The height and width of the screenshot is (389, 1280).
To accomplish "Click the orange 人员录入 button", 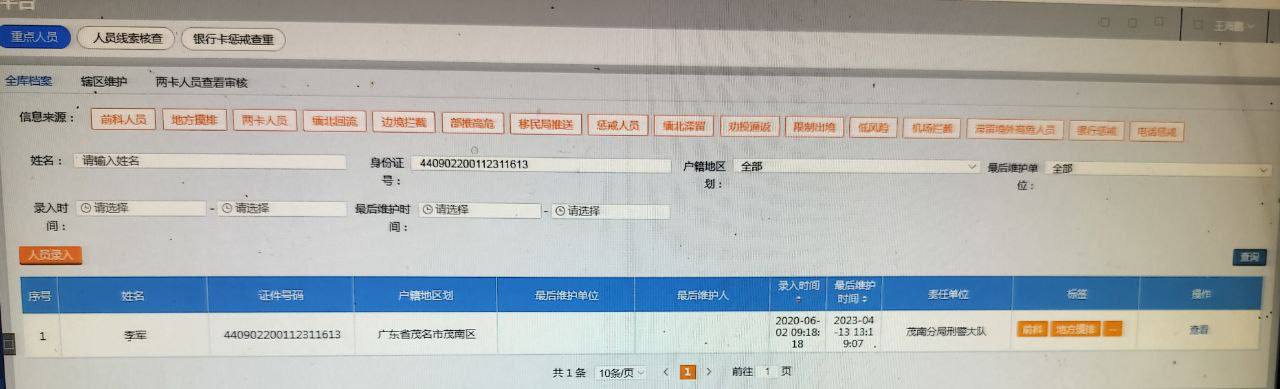I will [x=51, y=255].
